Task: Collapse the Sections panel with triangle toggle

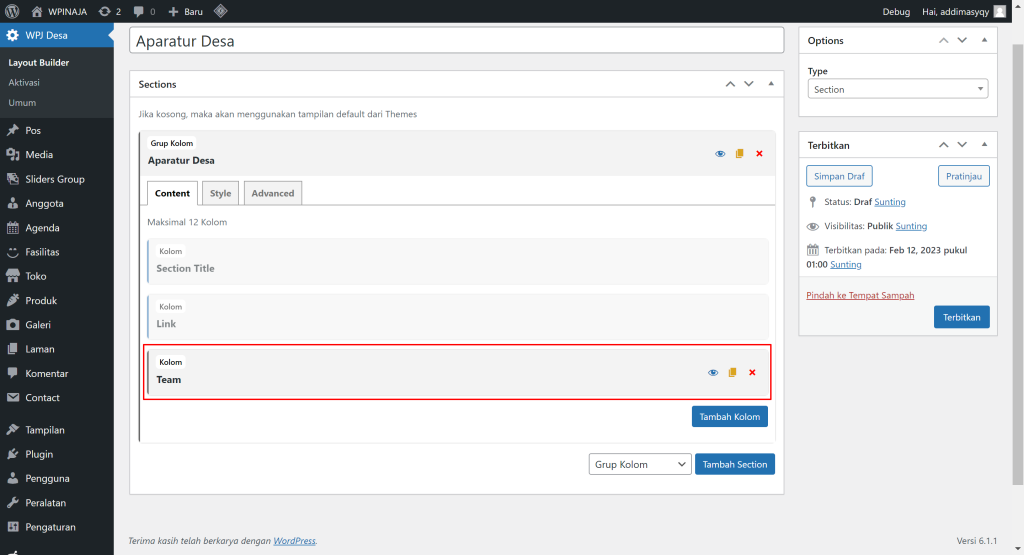Action: (x=771, y=84)
